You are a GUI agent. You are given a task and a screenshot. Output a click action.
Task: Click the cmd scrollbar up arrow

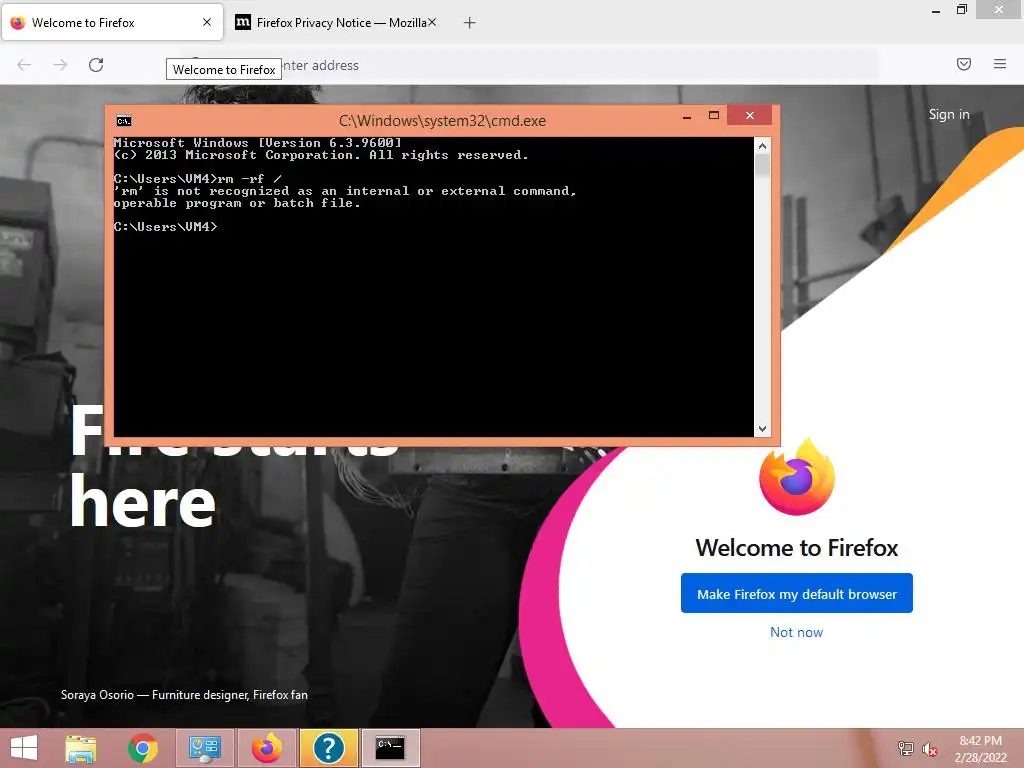coord(761,146)
